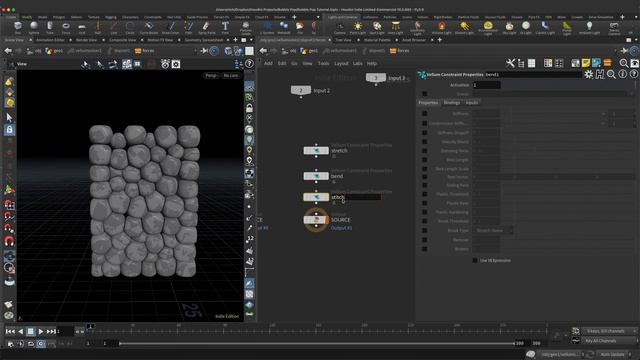Select the Volume Light shelf tool
Screen dimensions: 640x360
coord(442,28)
